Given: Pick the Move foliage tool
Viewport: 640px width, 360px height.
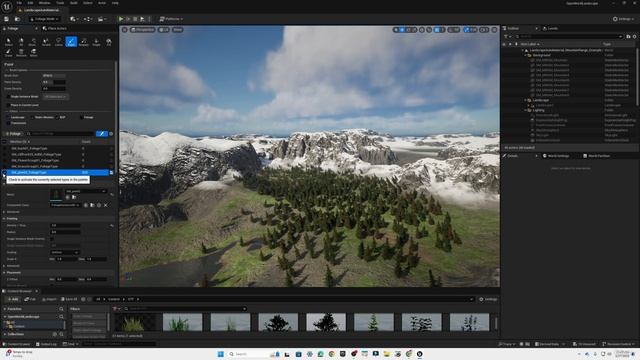Looking at the screenshot, I should 33,53.
